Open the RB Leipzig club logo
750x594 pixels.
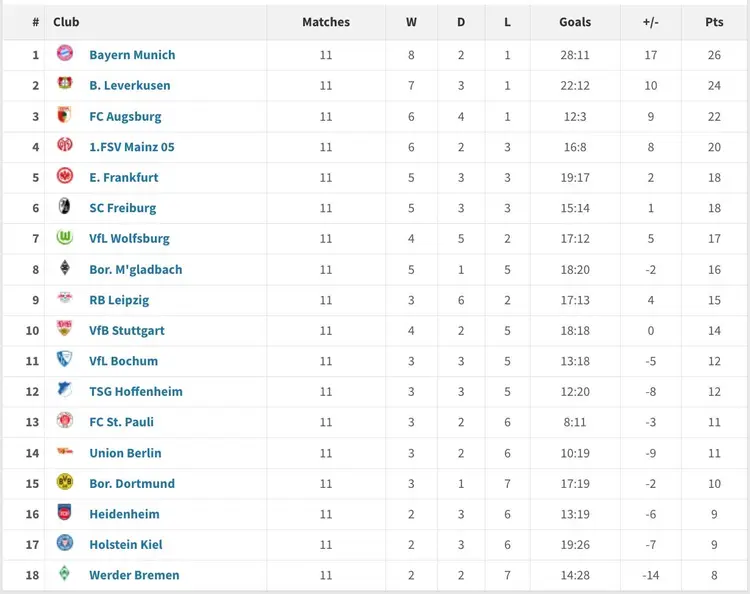(65, 299)
